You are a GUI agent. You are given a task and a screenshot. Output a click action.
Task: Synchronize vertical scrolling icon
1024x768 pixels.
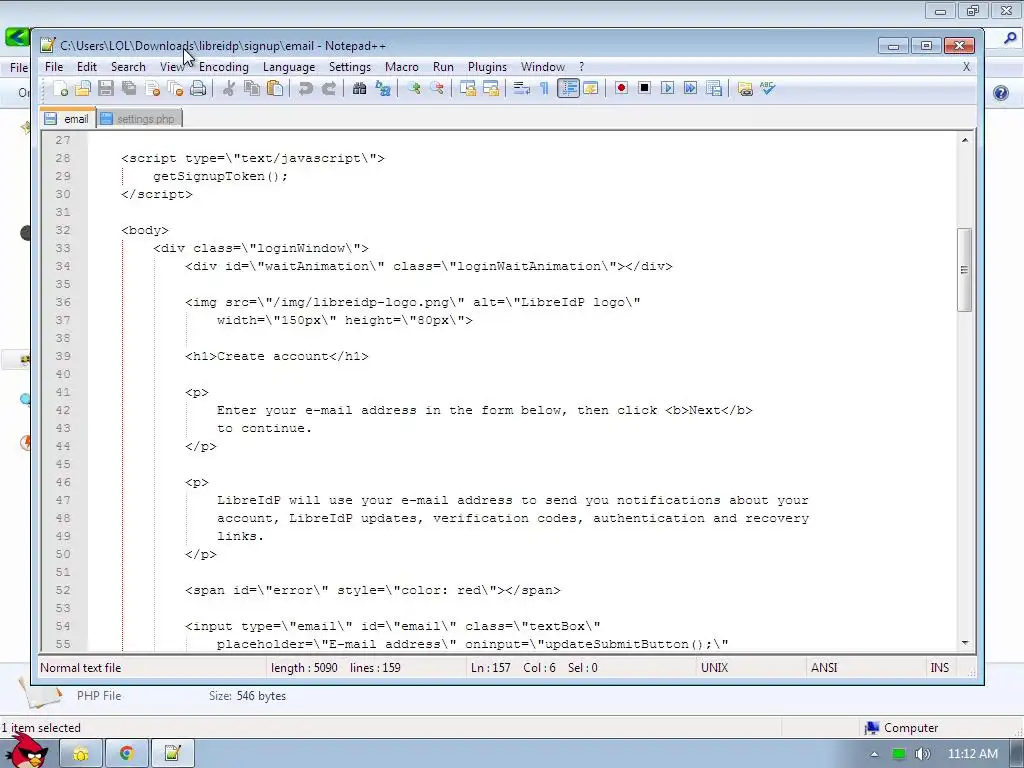468,89
